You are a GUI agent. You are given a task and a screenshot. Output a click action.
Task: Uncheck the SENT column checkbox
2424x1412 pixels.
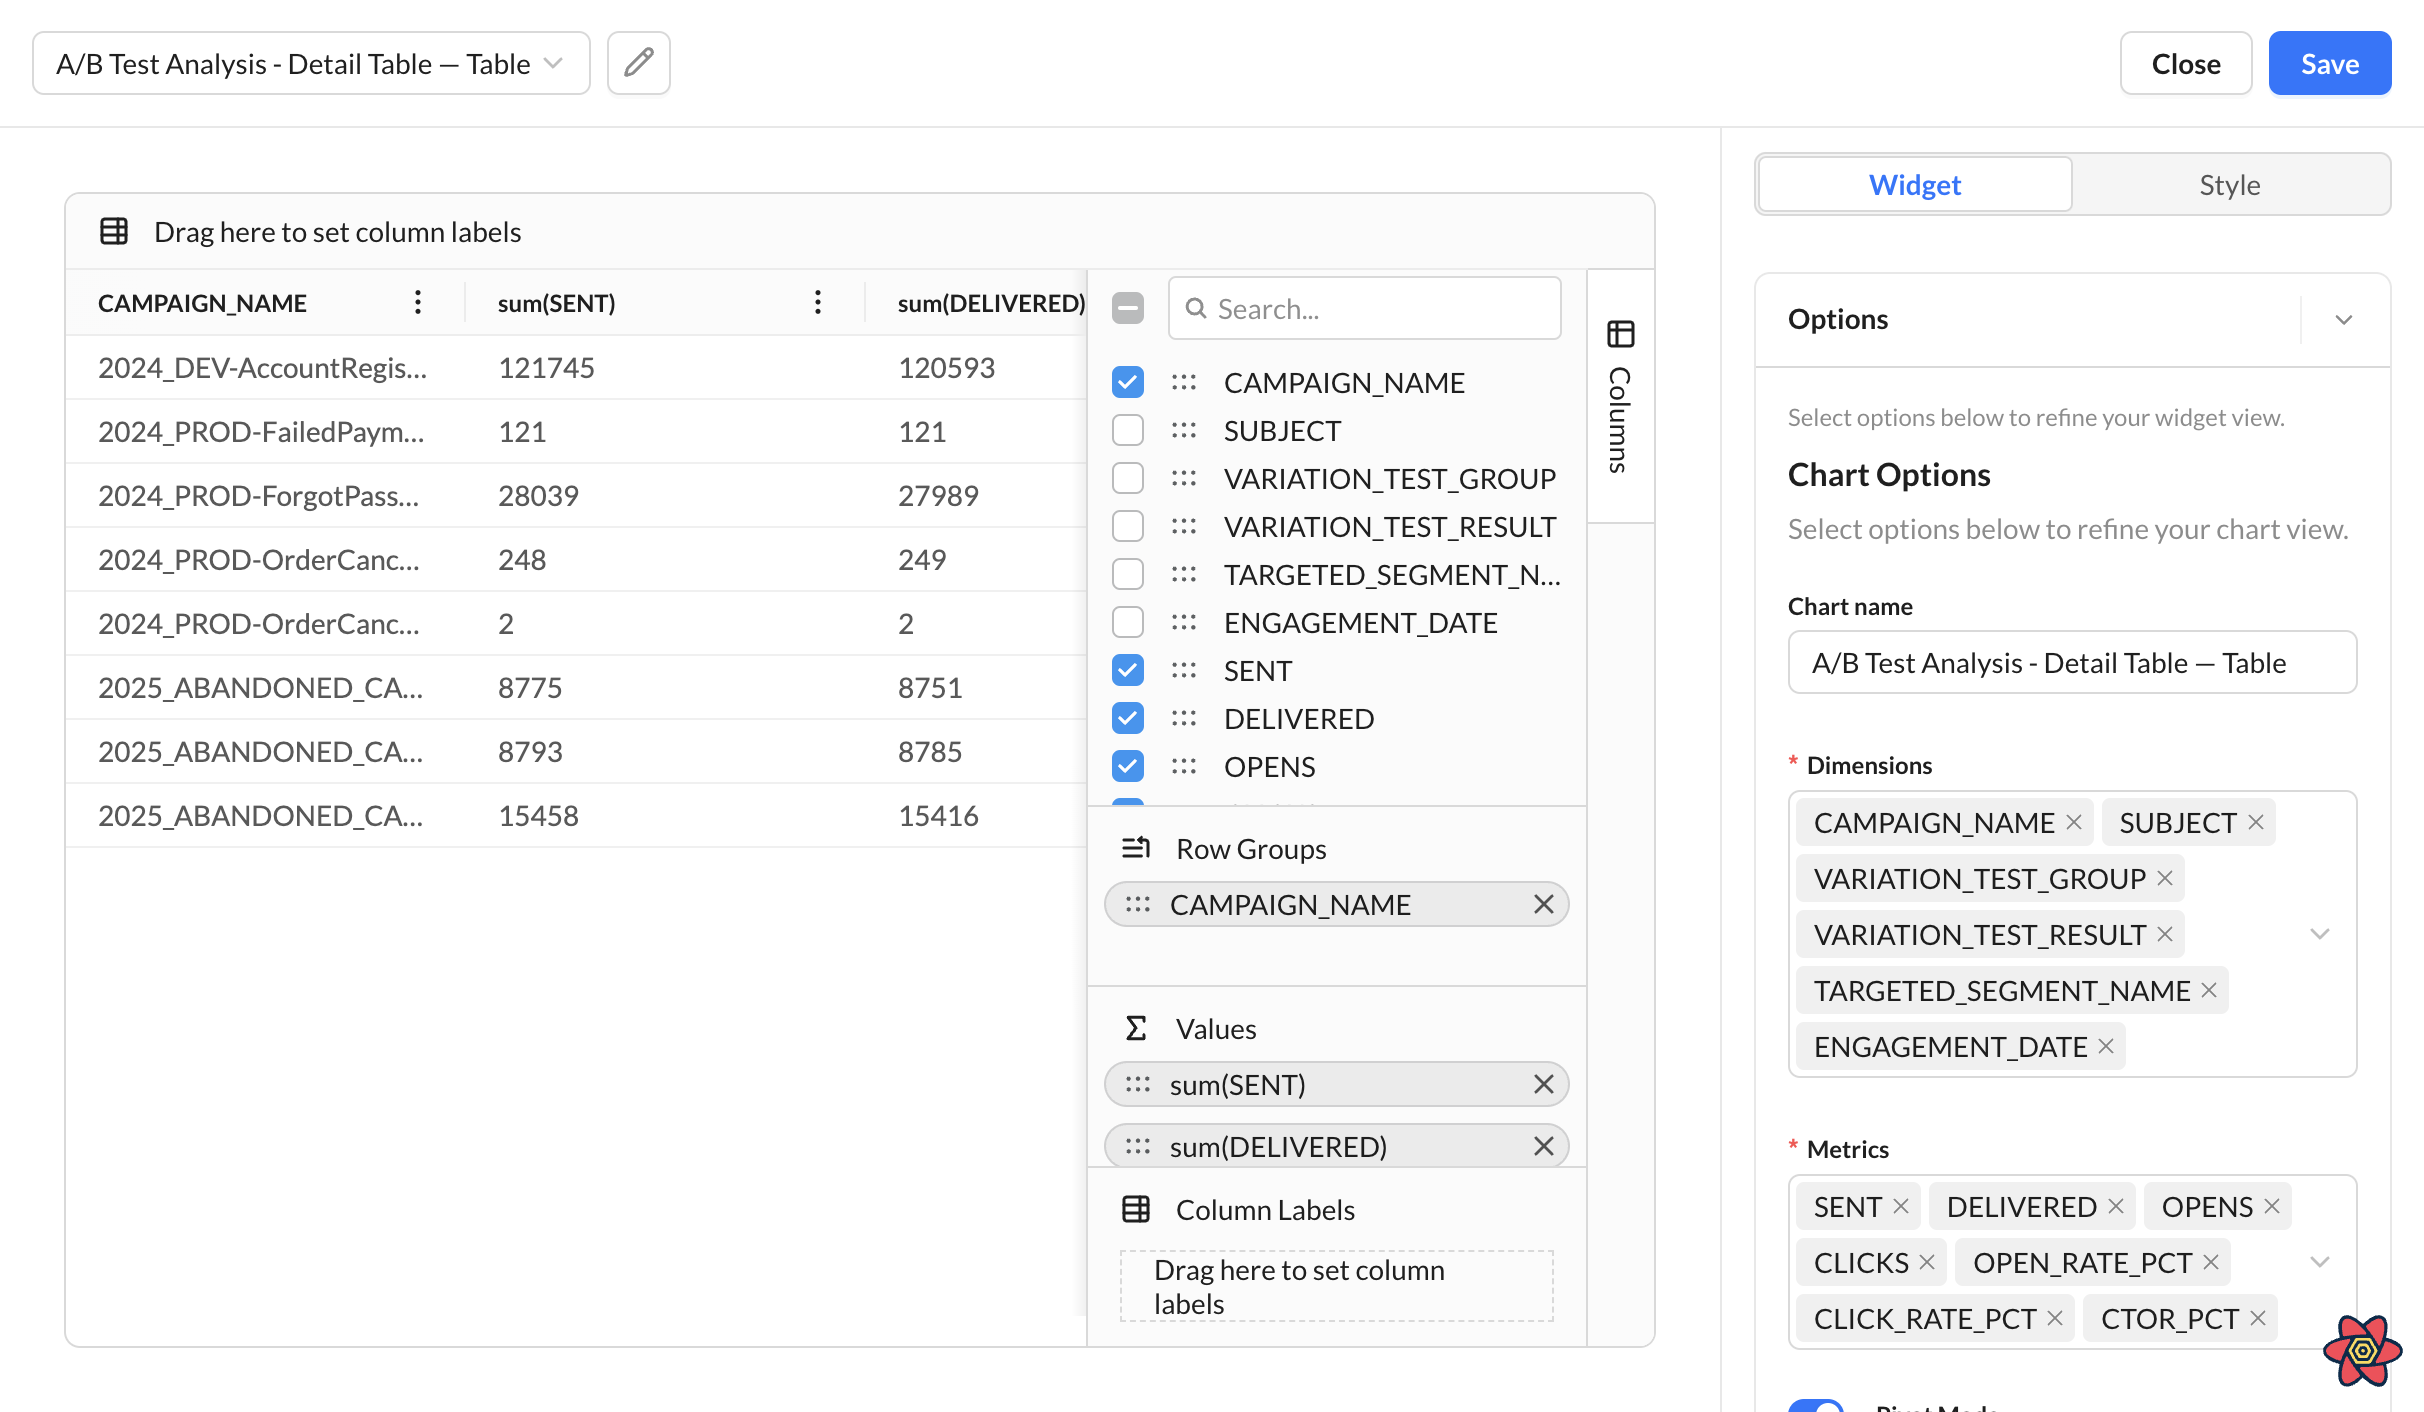(1128, 670)
